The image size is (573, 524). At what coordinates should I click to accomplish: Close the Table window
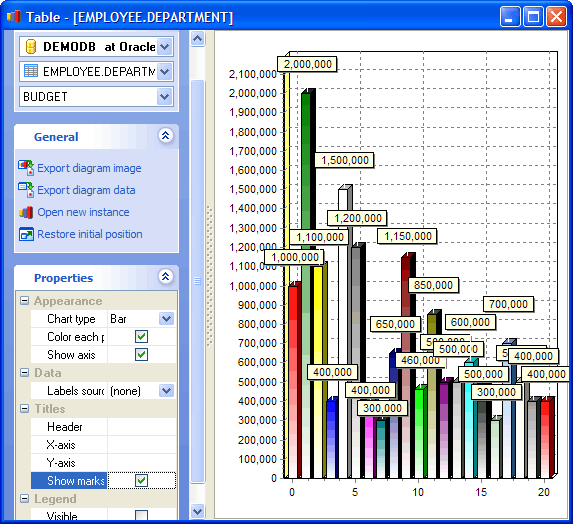556,17
